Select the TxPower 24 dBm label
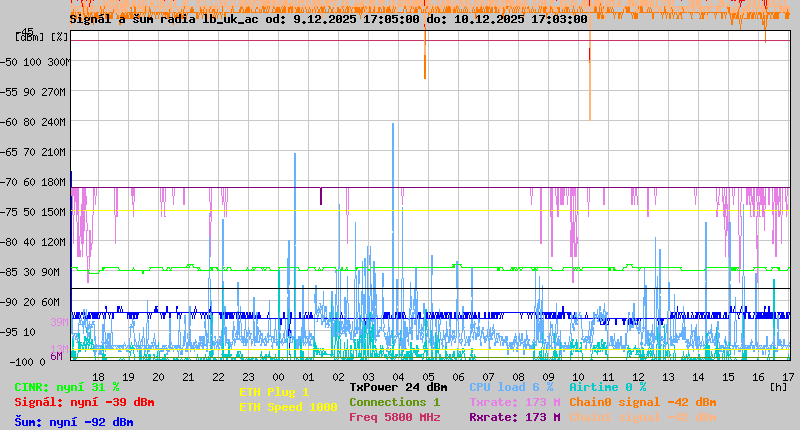Screen dimensions: 800x430 (398, 387)
